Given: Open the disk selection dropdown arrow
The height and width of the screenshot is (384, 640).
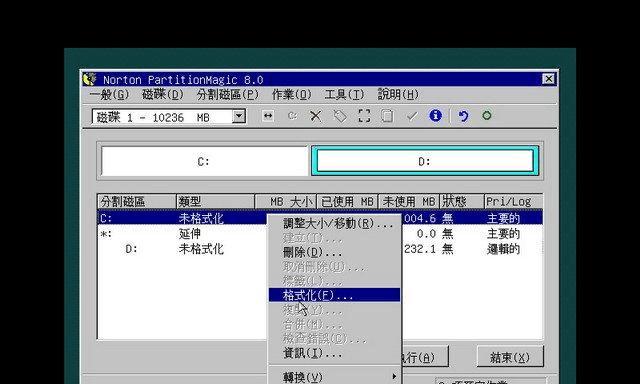Looking at the screenshot, I should coord(239,117).
